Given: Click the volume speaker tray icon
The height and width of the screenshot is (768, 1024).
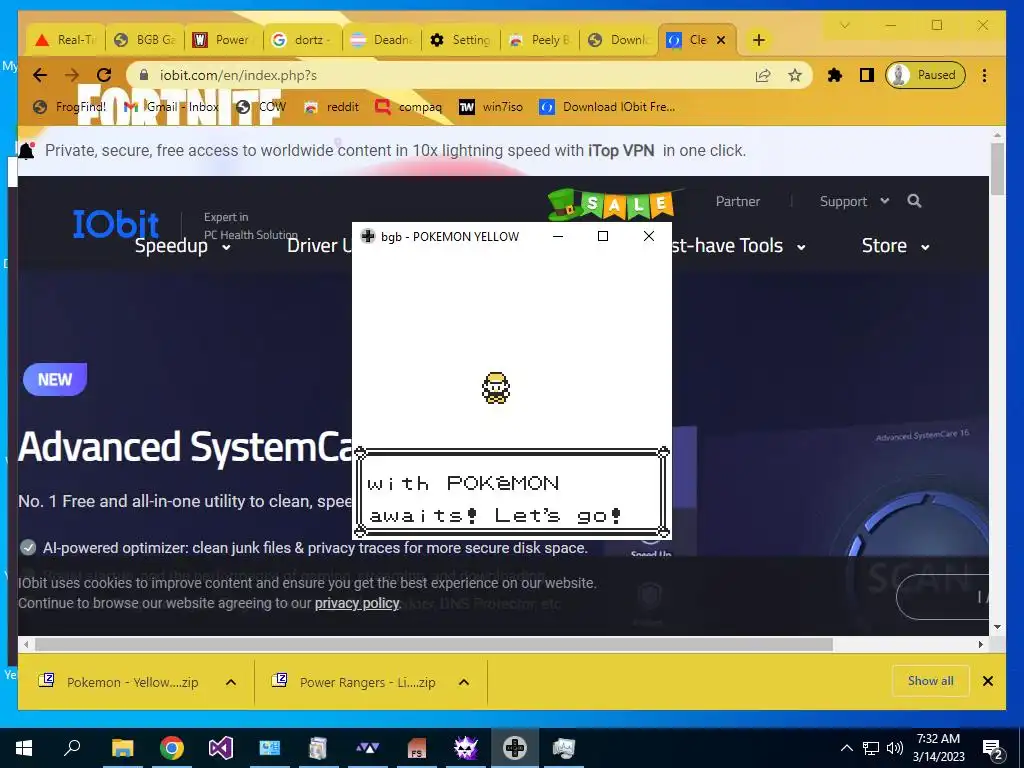Looking at the screenshot, I should [x=895, y=748].
